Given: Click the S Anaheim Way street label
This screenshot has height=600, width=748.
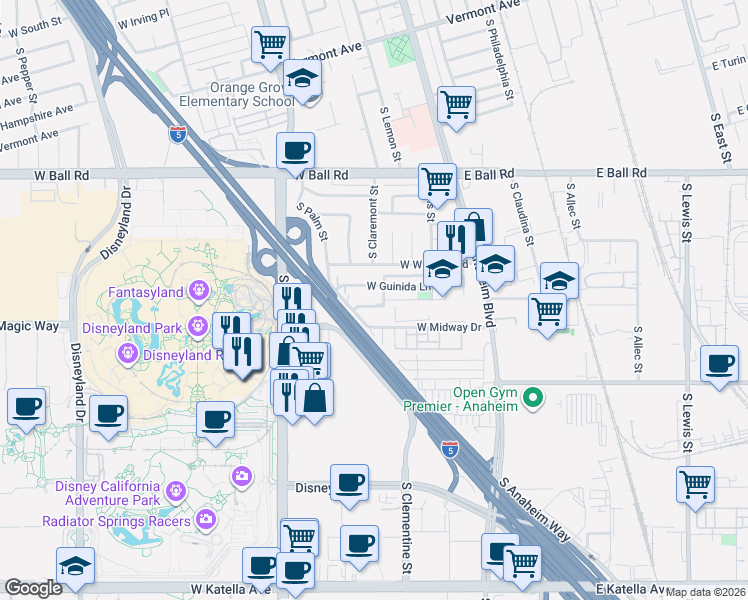Looking at the screenshot, I should pyautogui.click(x=534, y=510).
